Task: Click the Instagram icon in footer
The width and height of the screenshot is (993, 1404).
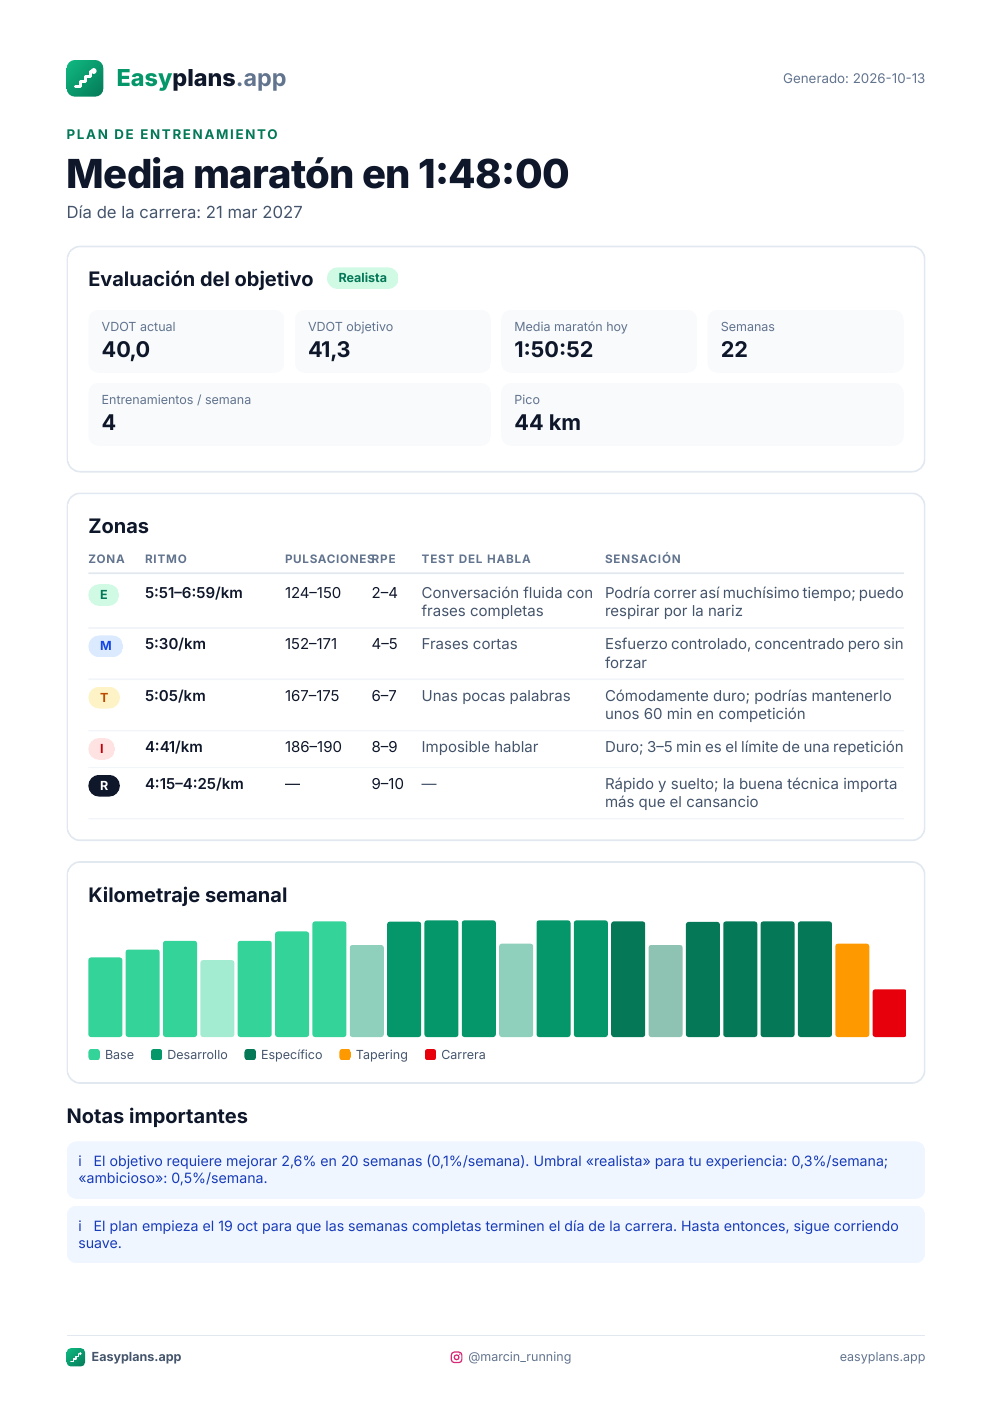Action: pos(456,1357)
